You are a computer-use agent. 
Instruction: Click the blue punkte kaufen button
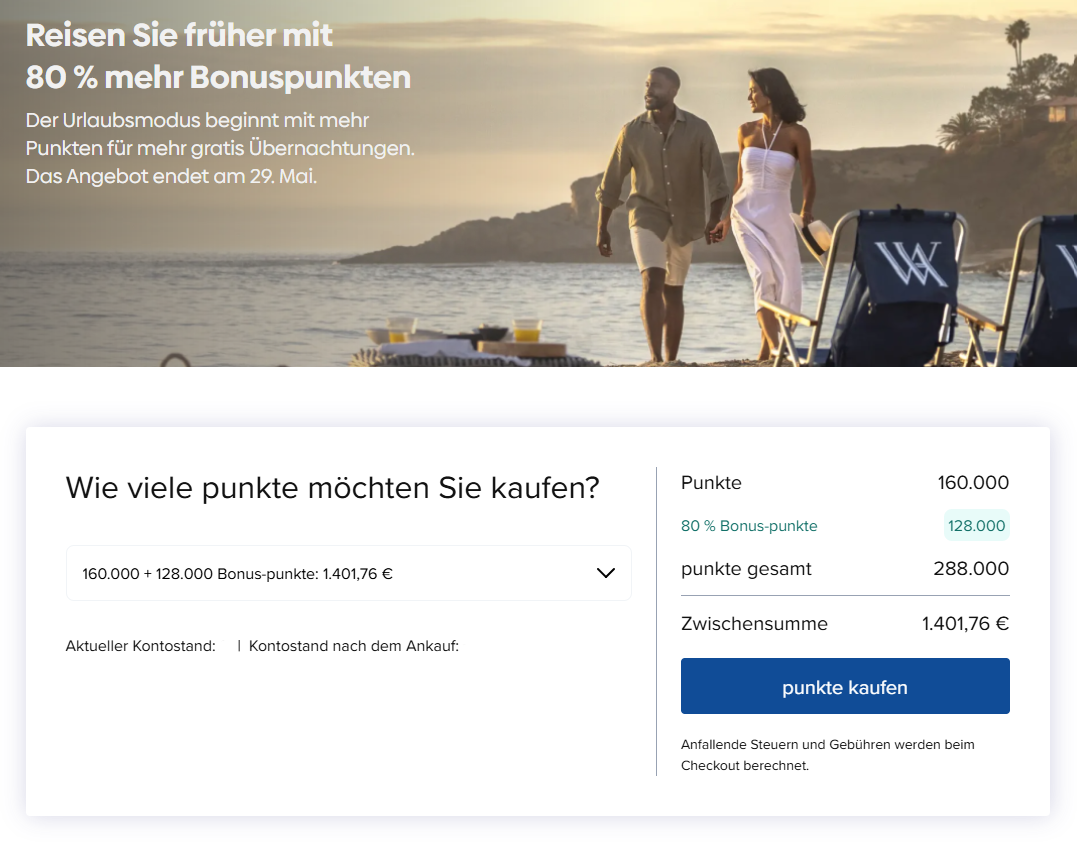click(845, 686)
